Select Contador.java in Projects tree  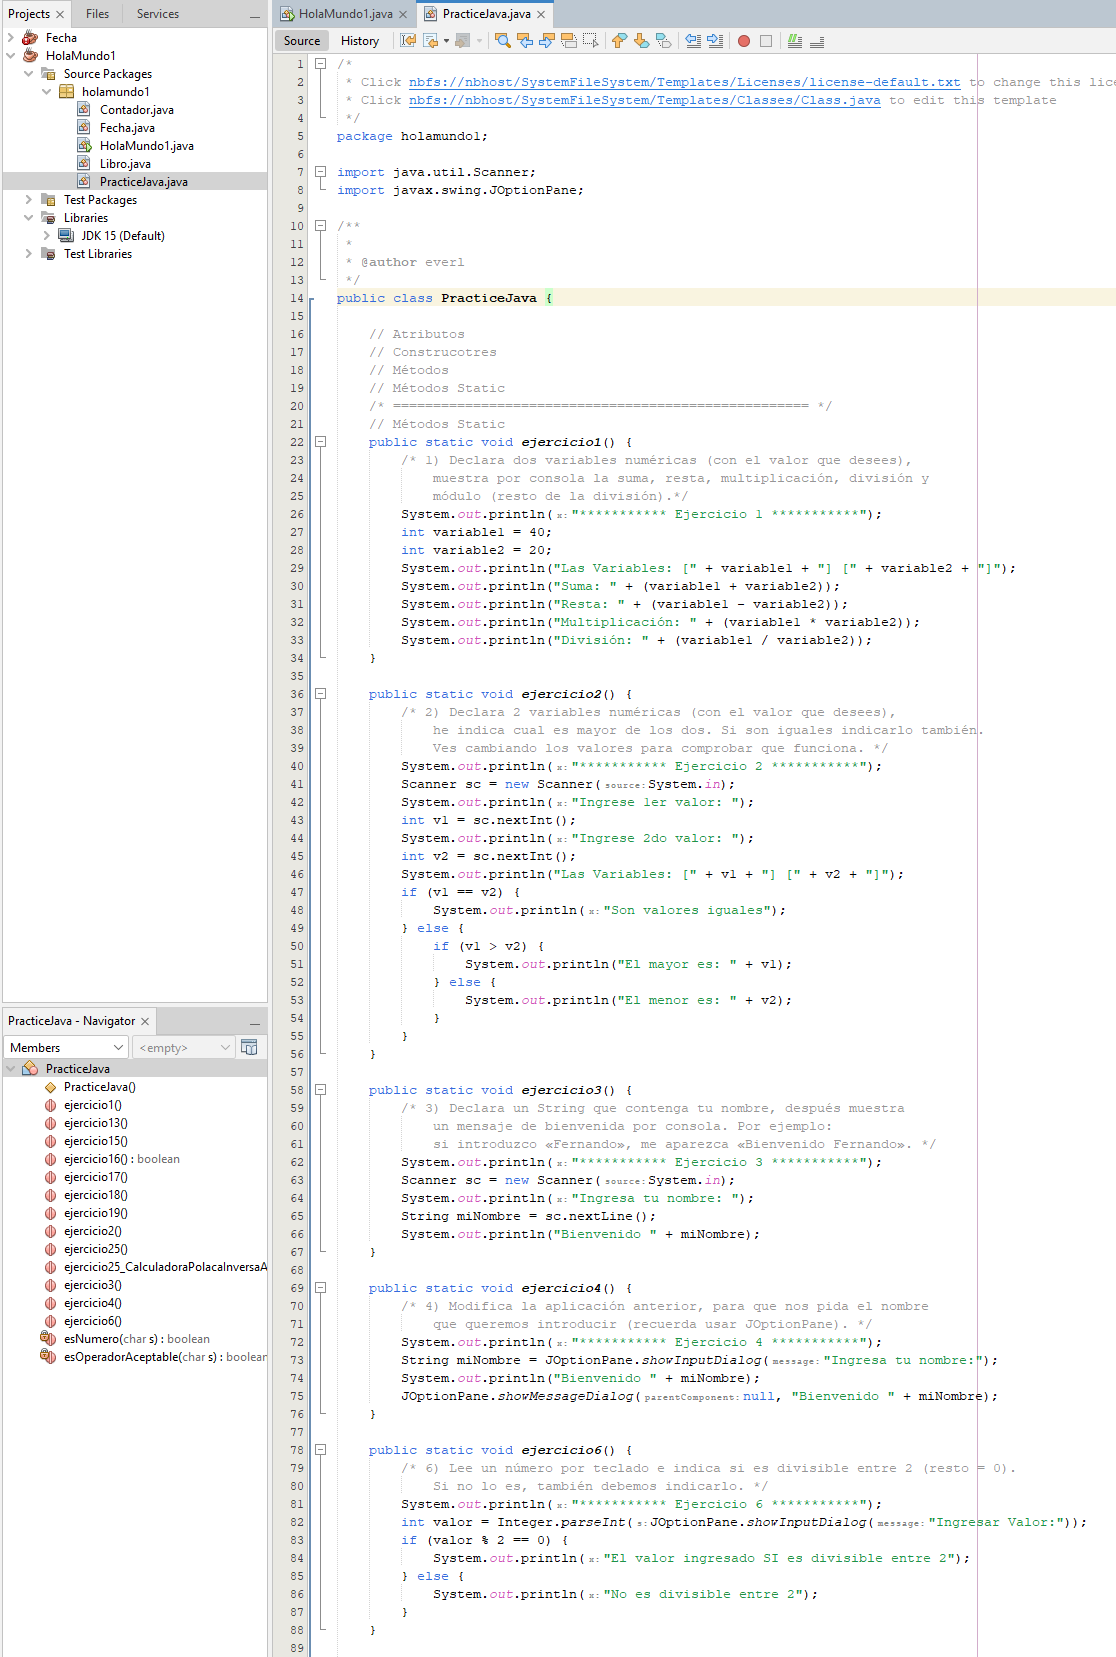[x=136, y=110]
